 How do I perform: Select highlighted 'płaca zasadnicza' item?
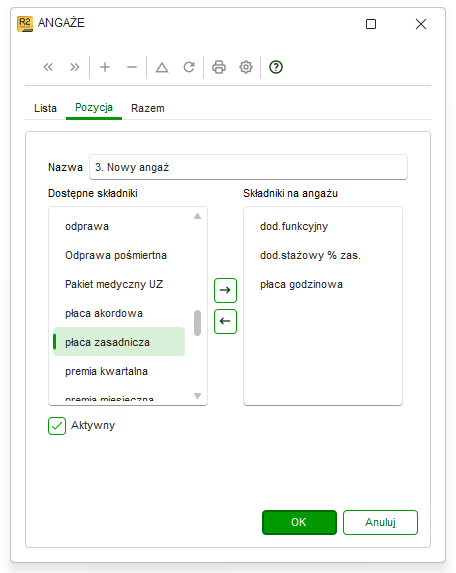pos(119,342)
